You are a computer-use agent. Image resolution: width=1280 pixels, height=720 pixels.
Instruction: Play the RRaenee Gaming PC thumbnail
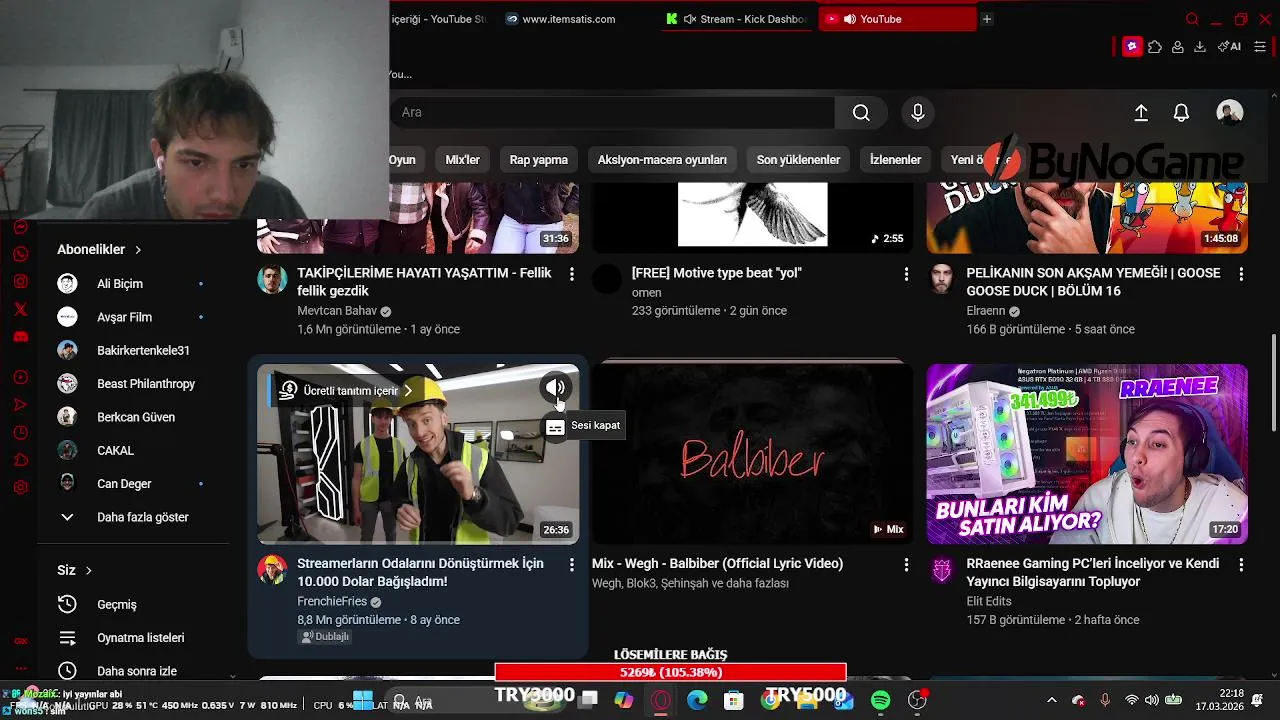pos(1087,454)
